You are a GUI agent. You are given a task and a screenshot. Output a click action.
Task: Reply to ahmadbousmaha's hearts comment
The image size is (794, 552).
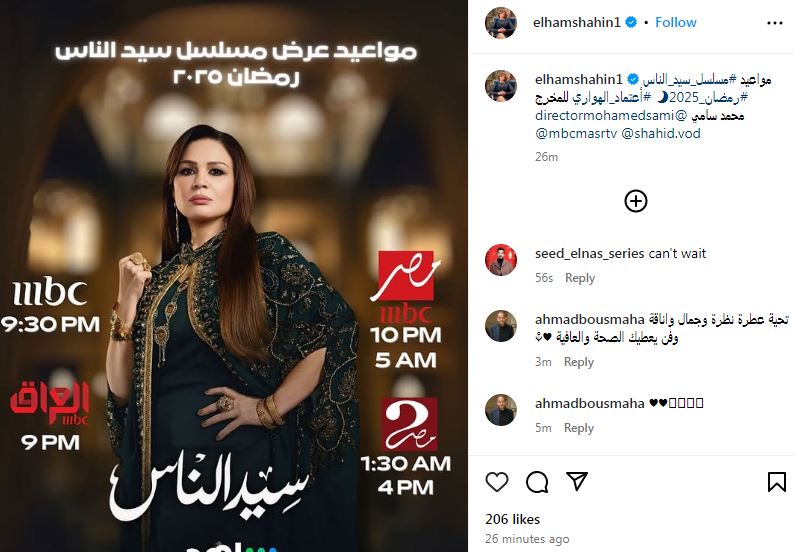click(x=579, y=428)
